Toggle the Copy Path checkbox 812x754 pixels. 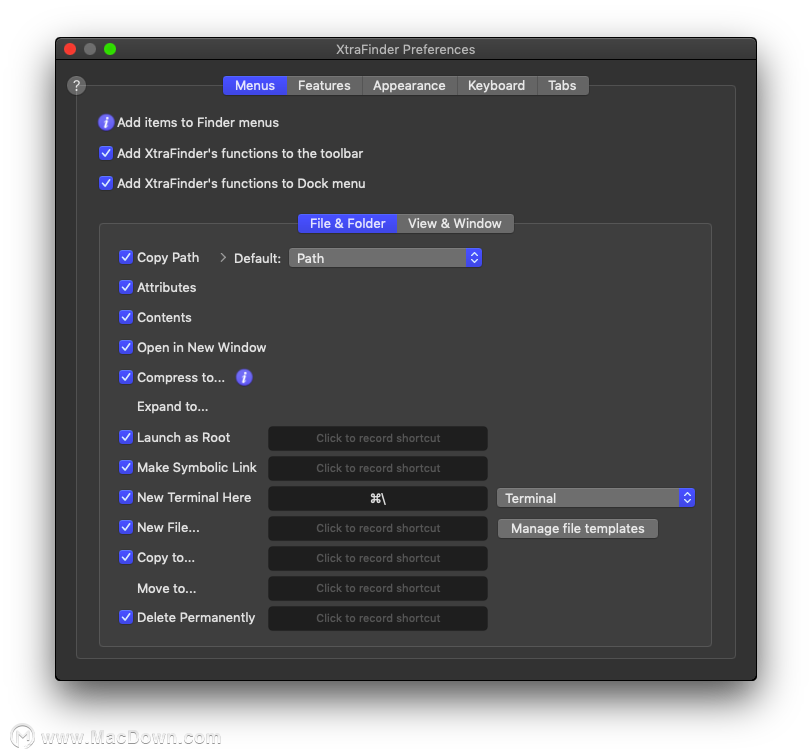[126, 257]
